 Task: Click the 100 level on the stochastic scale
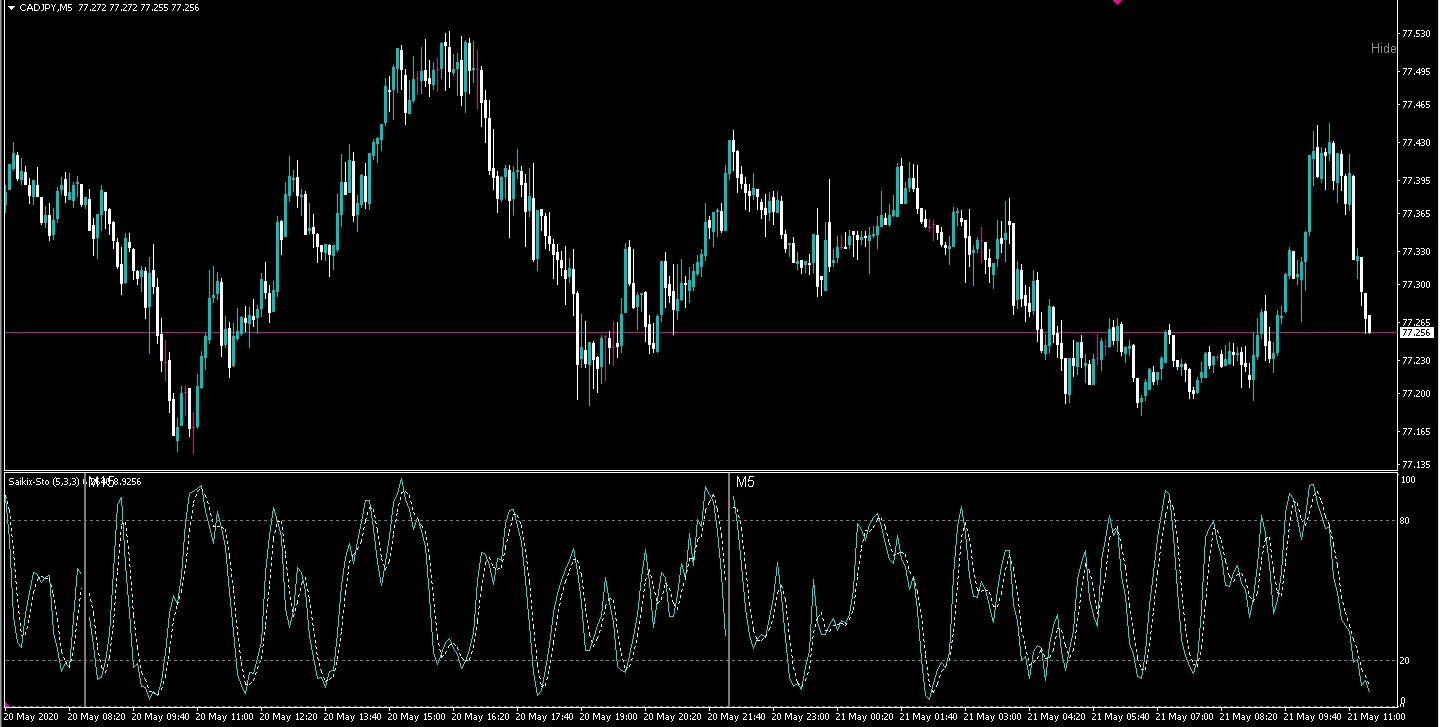coord(1408,481)
